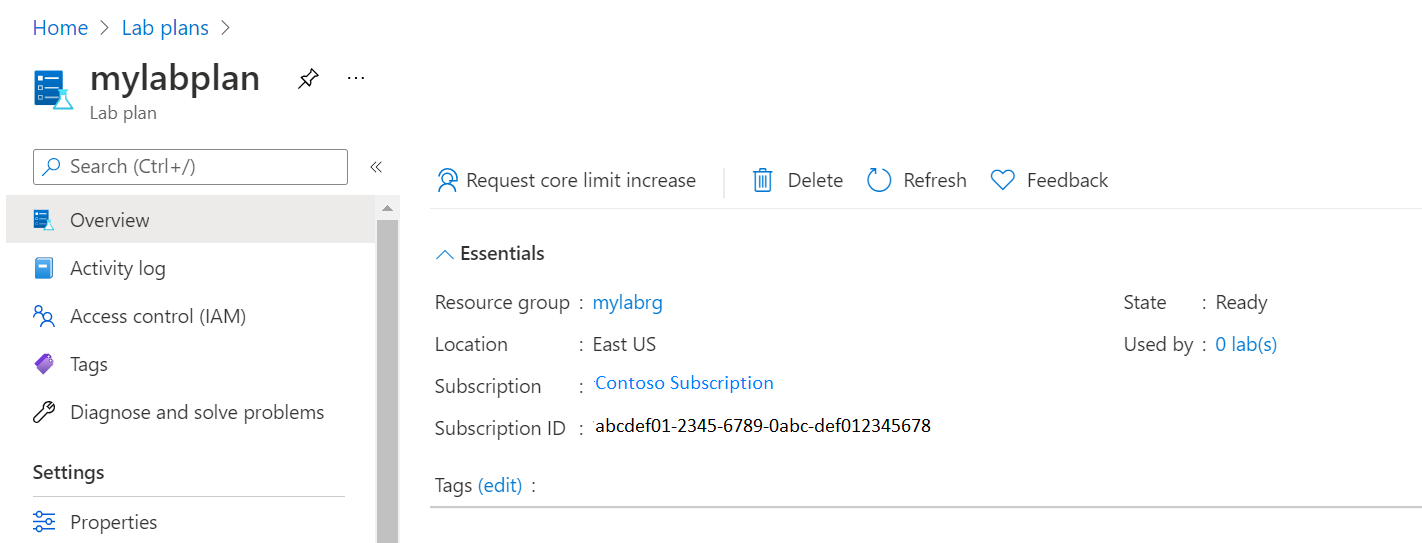Image resolution: width=1422 pixels, height=543 pixels.
Task: Open Properties under Settings
Action: 113,522
